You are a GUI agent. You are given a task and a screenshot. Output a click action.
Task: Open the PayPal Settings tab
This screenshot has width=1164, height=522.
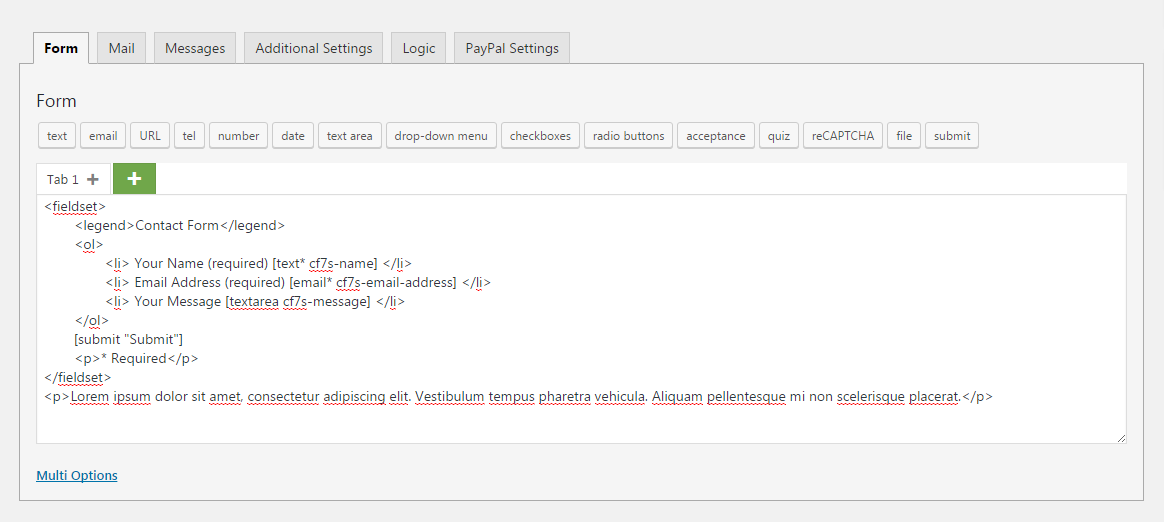[x=512, y=48]
